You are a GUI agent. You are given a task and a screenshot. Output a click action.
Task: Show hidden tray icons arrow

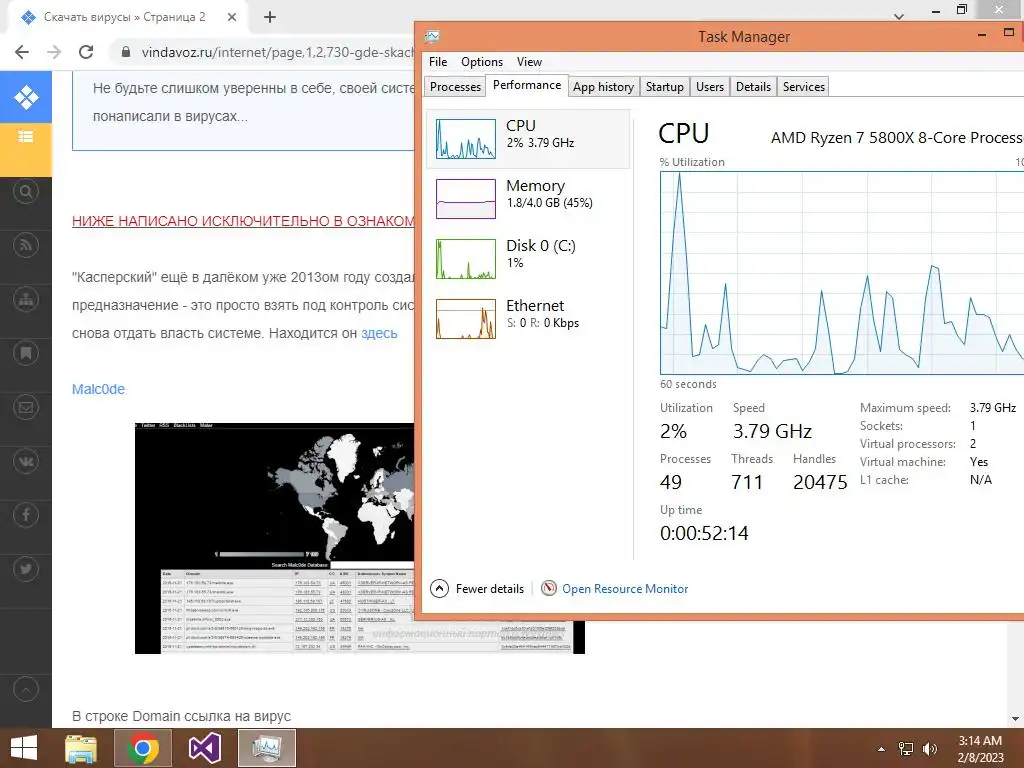(x=882, y=749)
